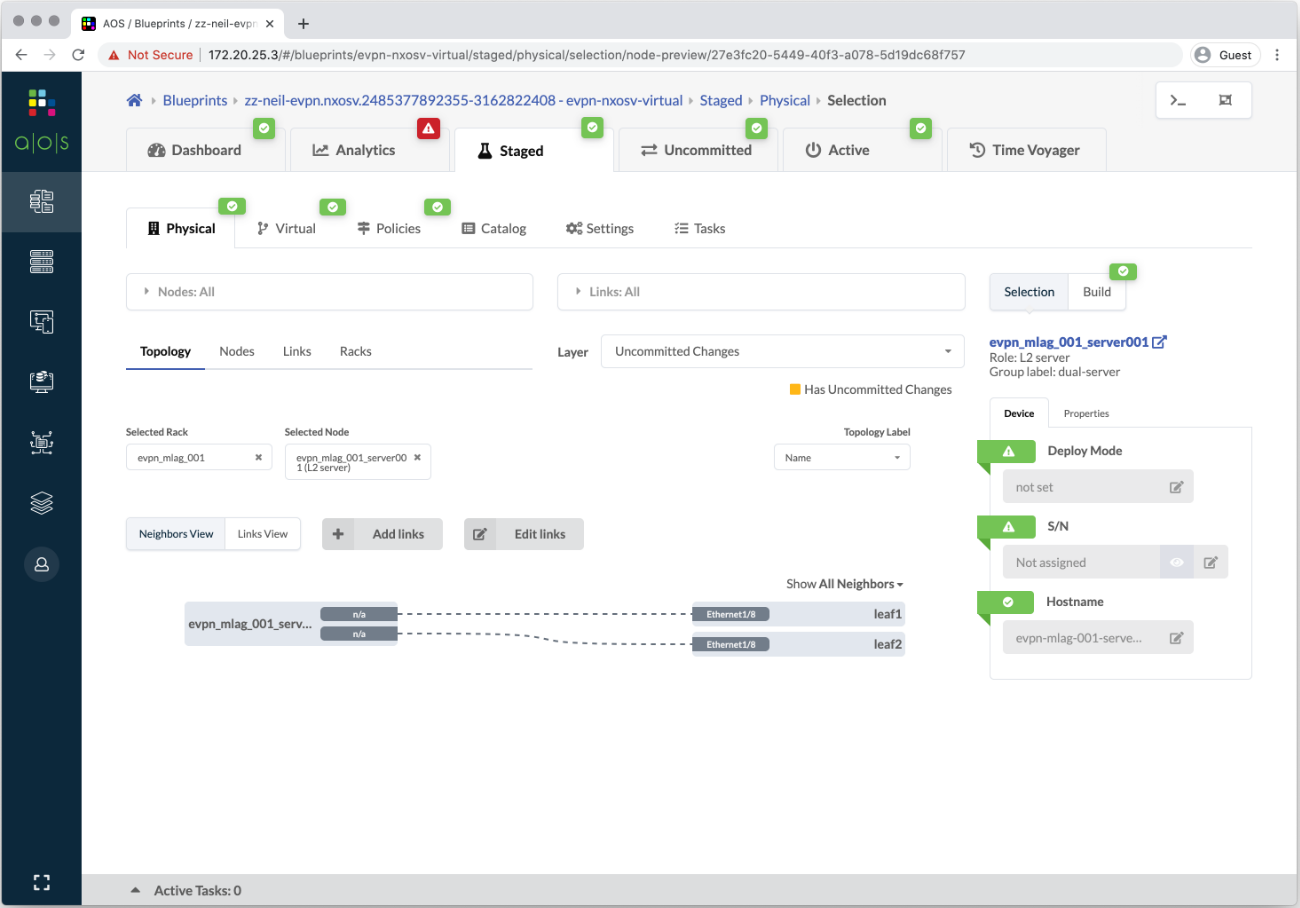The image size is (1300, 908).
Task: Click the Edit links button
Action: [x=523, y=534]
